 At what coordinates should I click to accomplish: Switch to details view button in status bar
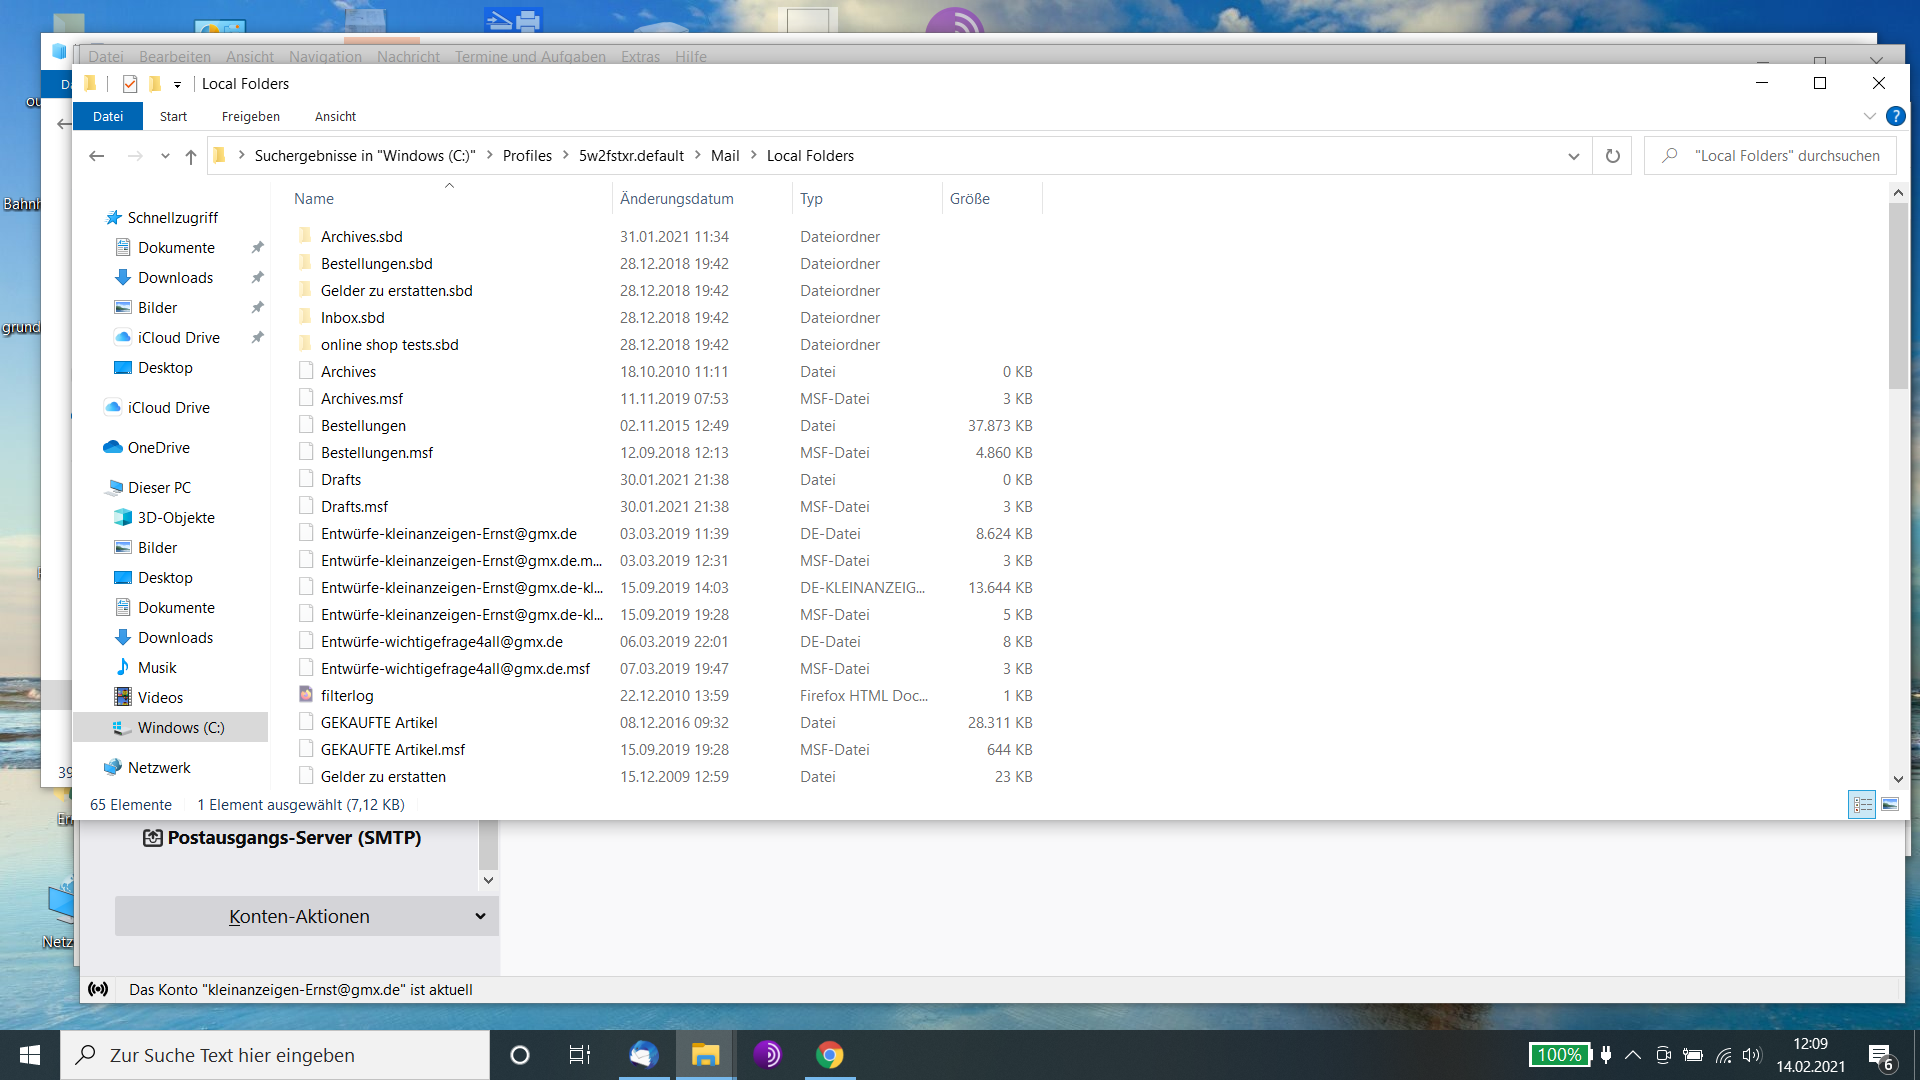coord(1862,804)
